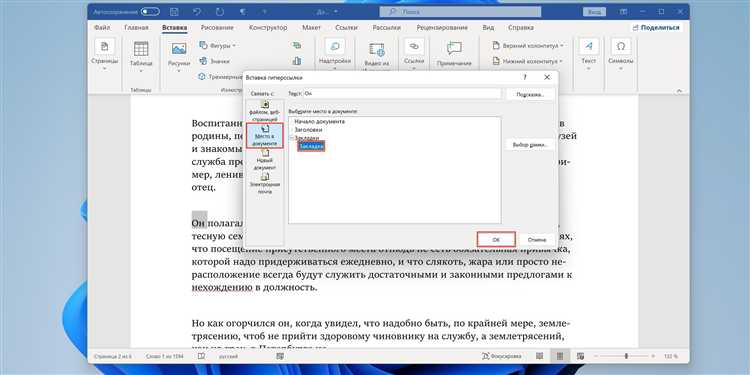The width and height of the screenshot is (750, 375).
Task: Click the Выбор рамки button
Action: pos(530,144)
